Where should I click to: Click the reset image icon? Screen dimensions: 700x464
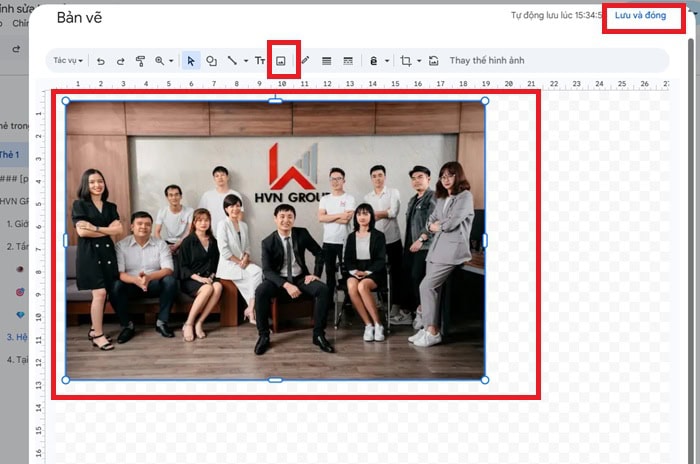433,61
